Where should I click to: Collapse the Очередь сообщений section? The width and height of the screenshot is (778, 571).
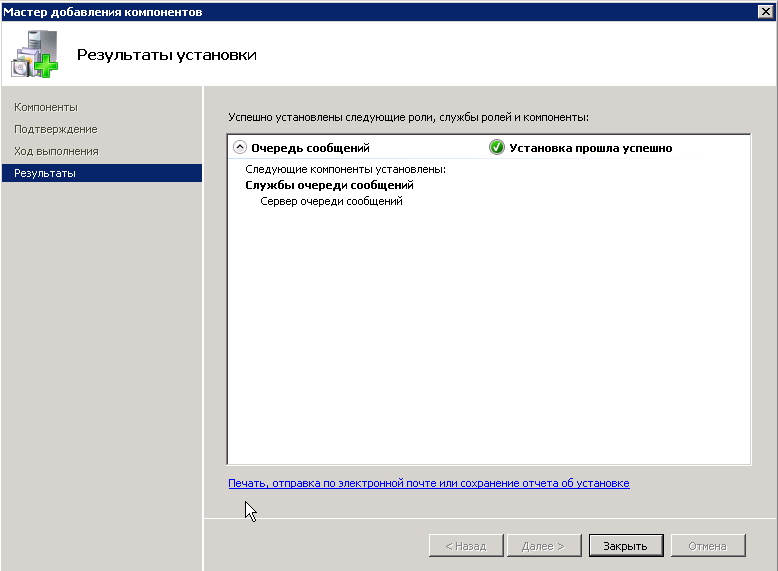click(x=239, y=148)
